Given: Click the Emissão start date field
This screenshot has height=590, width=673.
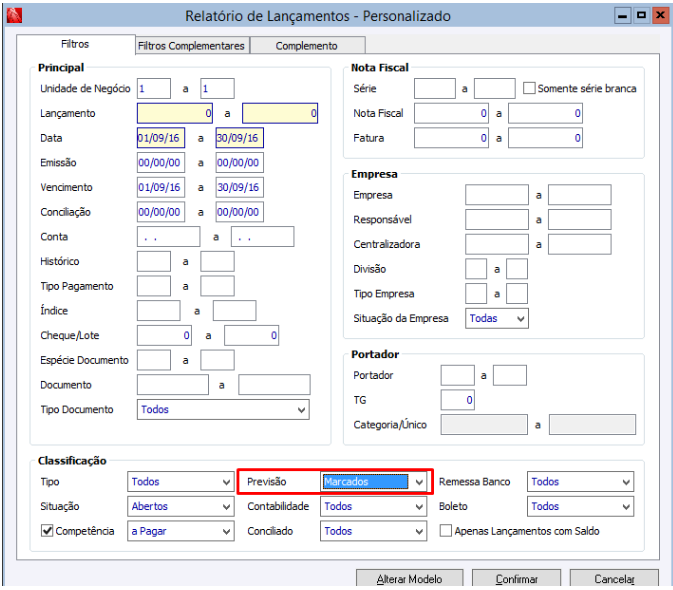Looking at the screenshot, I should (x=161, y=163).
